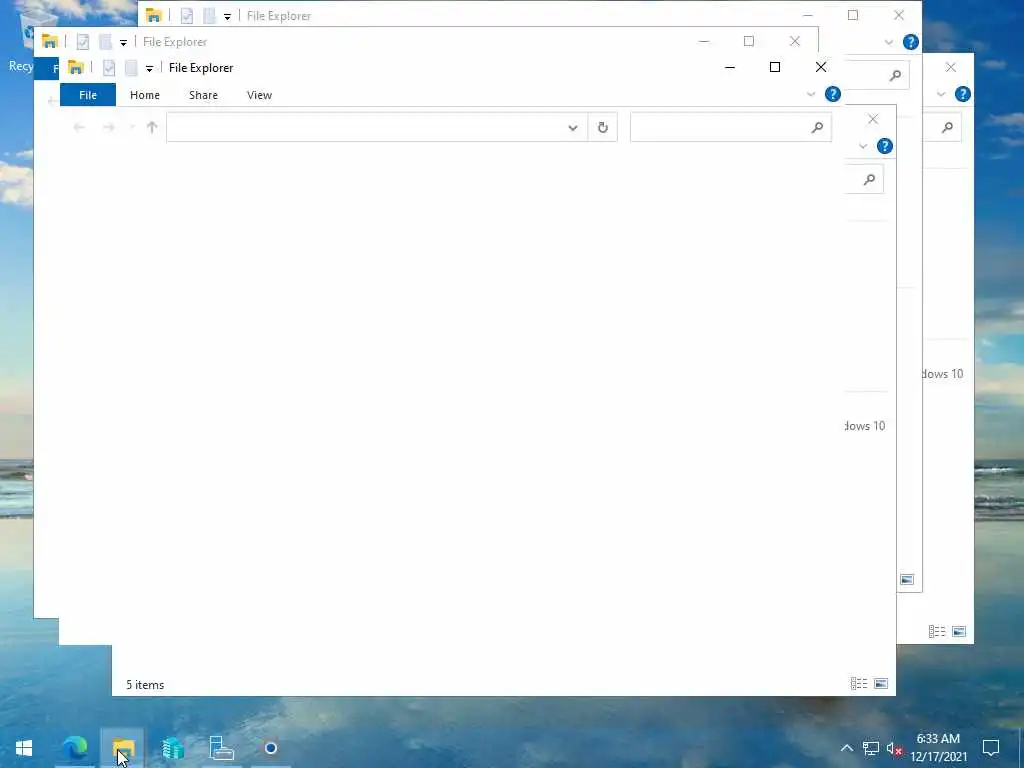The image size is (1024, 768).
Task: Collapse the ribbon chevron in the rightmost background window
Action: pyautogui.click(x=941, y=94)
